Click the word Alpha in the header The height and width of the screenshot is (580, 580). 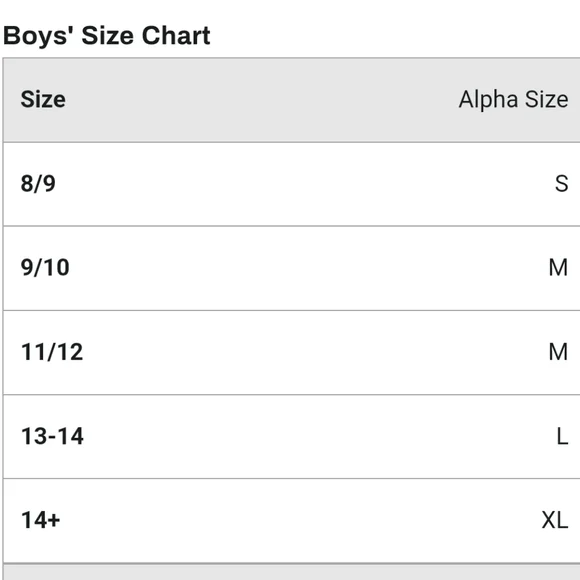click(488, 100)
